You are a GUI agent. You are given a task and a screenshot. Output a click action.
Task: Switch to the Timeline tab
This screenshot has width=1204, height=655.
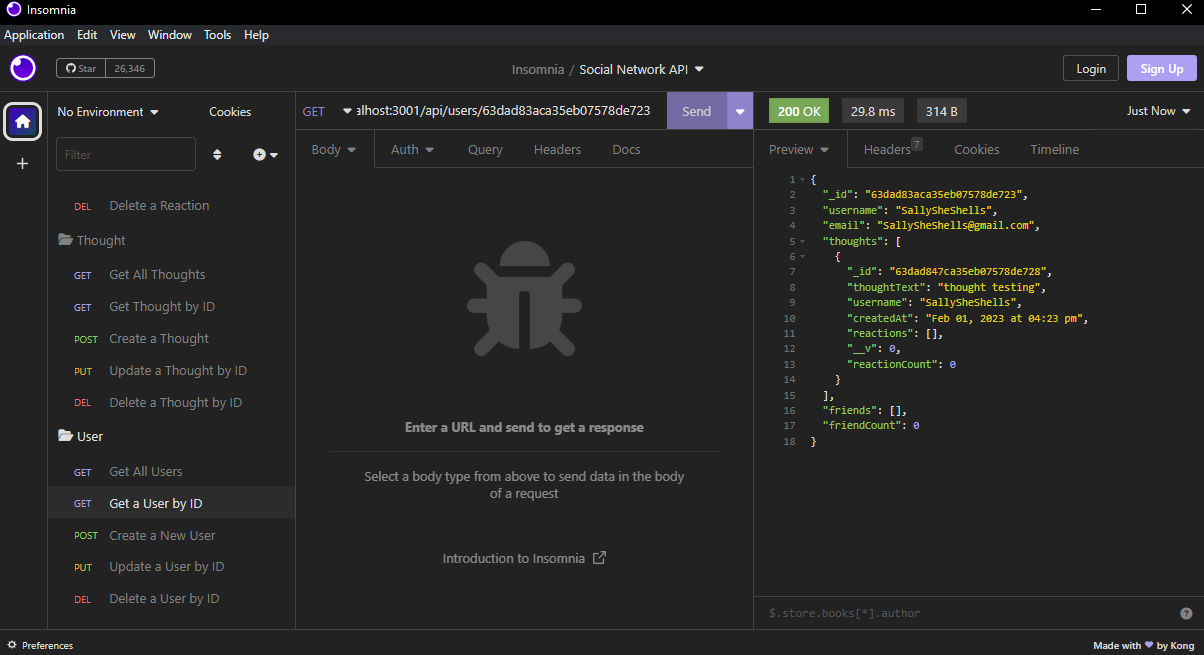[1054, 149]
